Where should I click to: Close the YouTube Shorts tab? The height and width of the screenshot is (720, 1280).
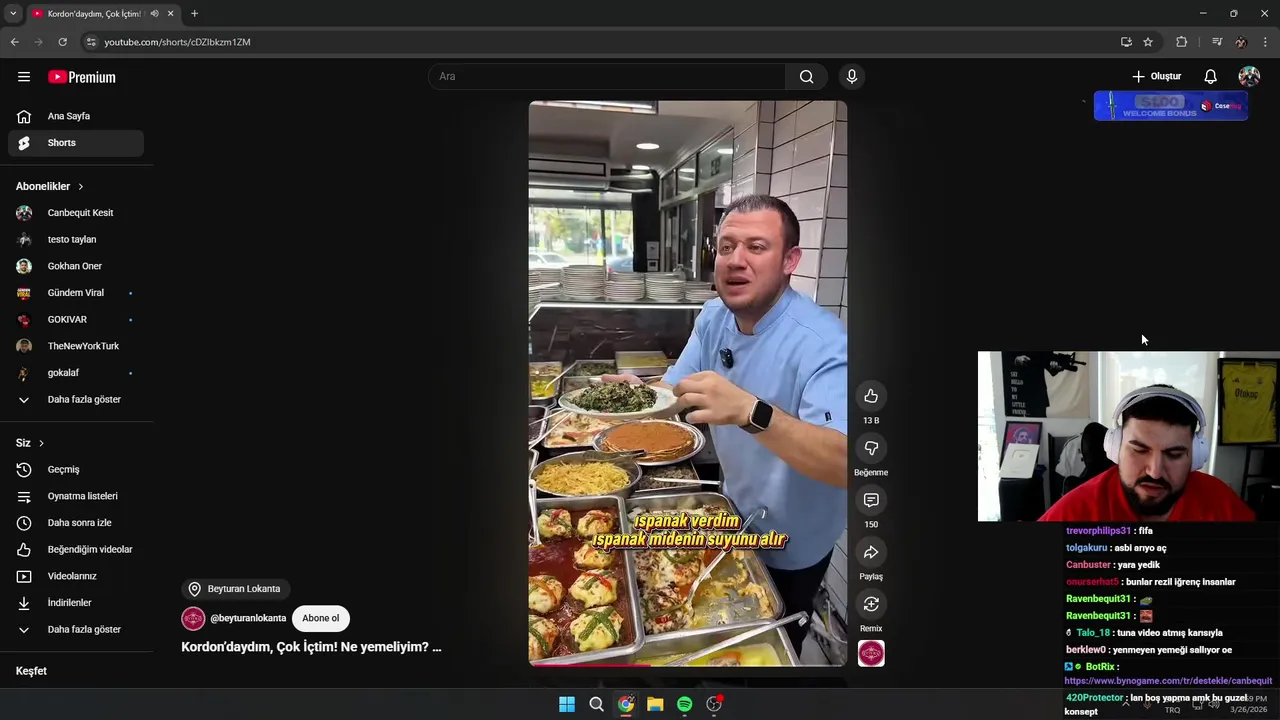point(171,13)
